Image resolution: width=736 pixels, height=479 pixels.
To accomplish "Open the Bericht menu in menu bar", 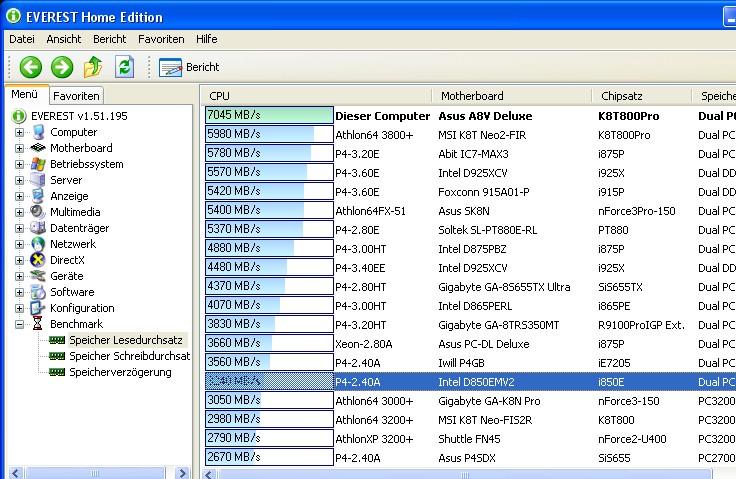I will 109,39.
